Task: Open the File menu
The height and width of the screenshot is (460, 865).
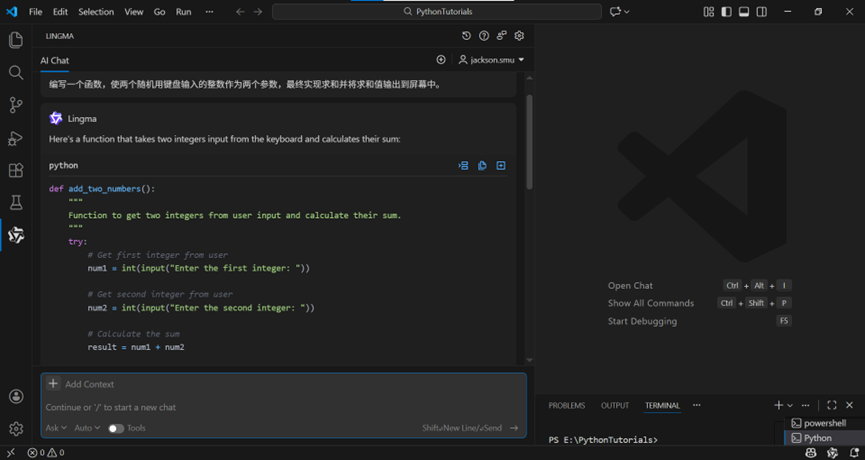Action: tap(35, 12)
